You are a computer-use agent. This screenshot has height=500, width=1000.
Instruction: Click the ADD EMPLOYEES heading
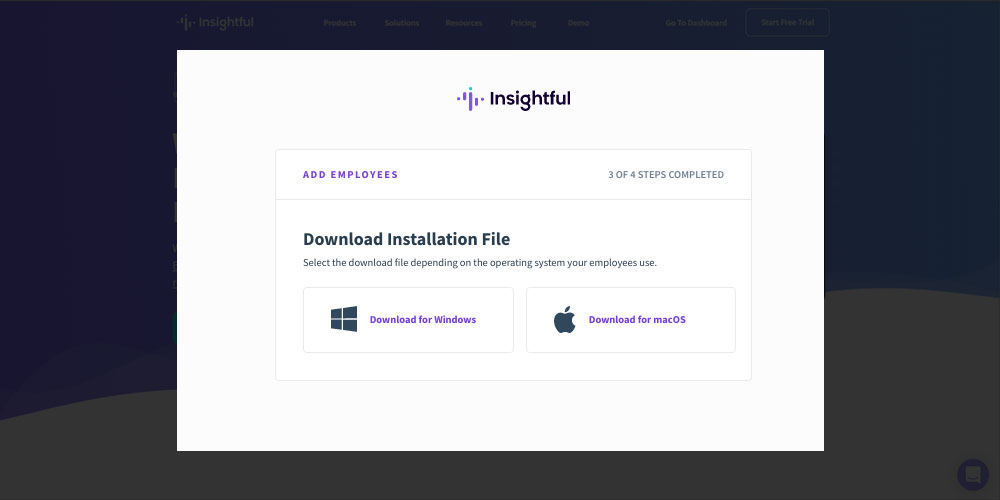(350, 175)
